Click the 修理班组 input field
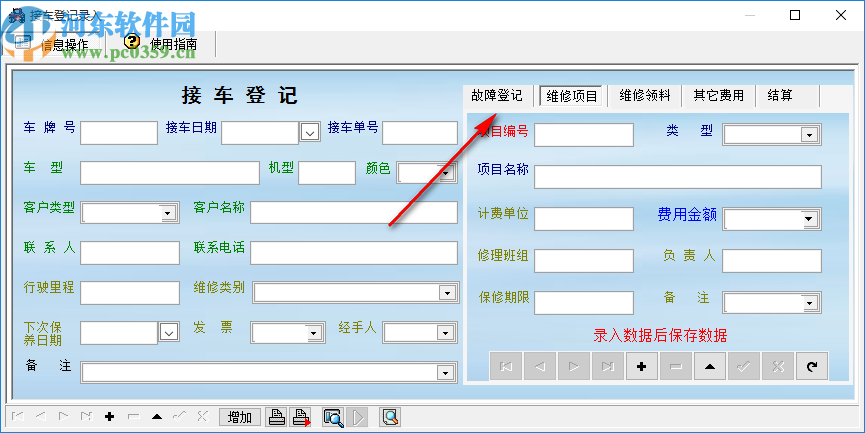 coord(584,261)
